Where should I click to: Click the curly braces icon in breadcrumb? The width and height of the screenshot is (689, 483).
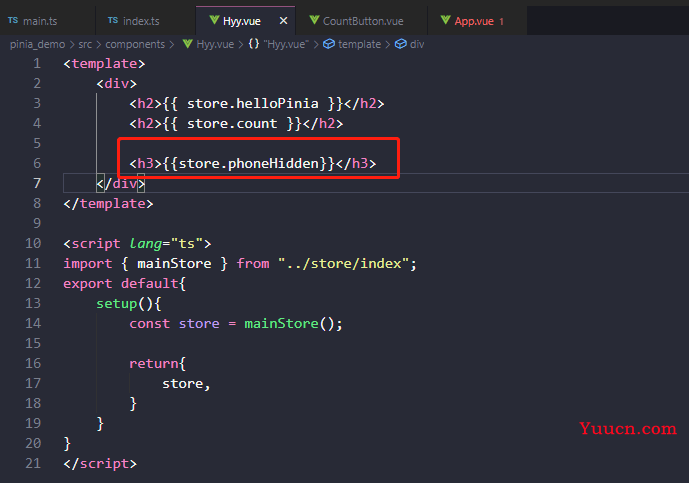click(254, 44)
